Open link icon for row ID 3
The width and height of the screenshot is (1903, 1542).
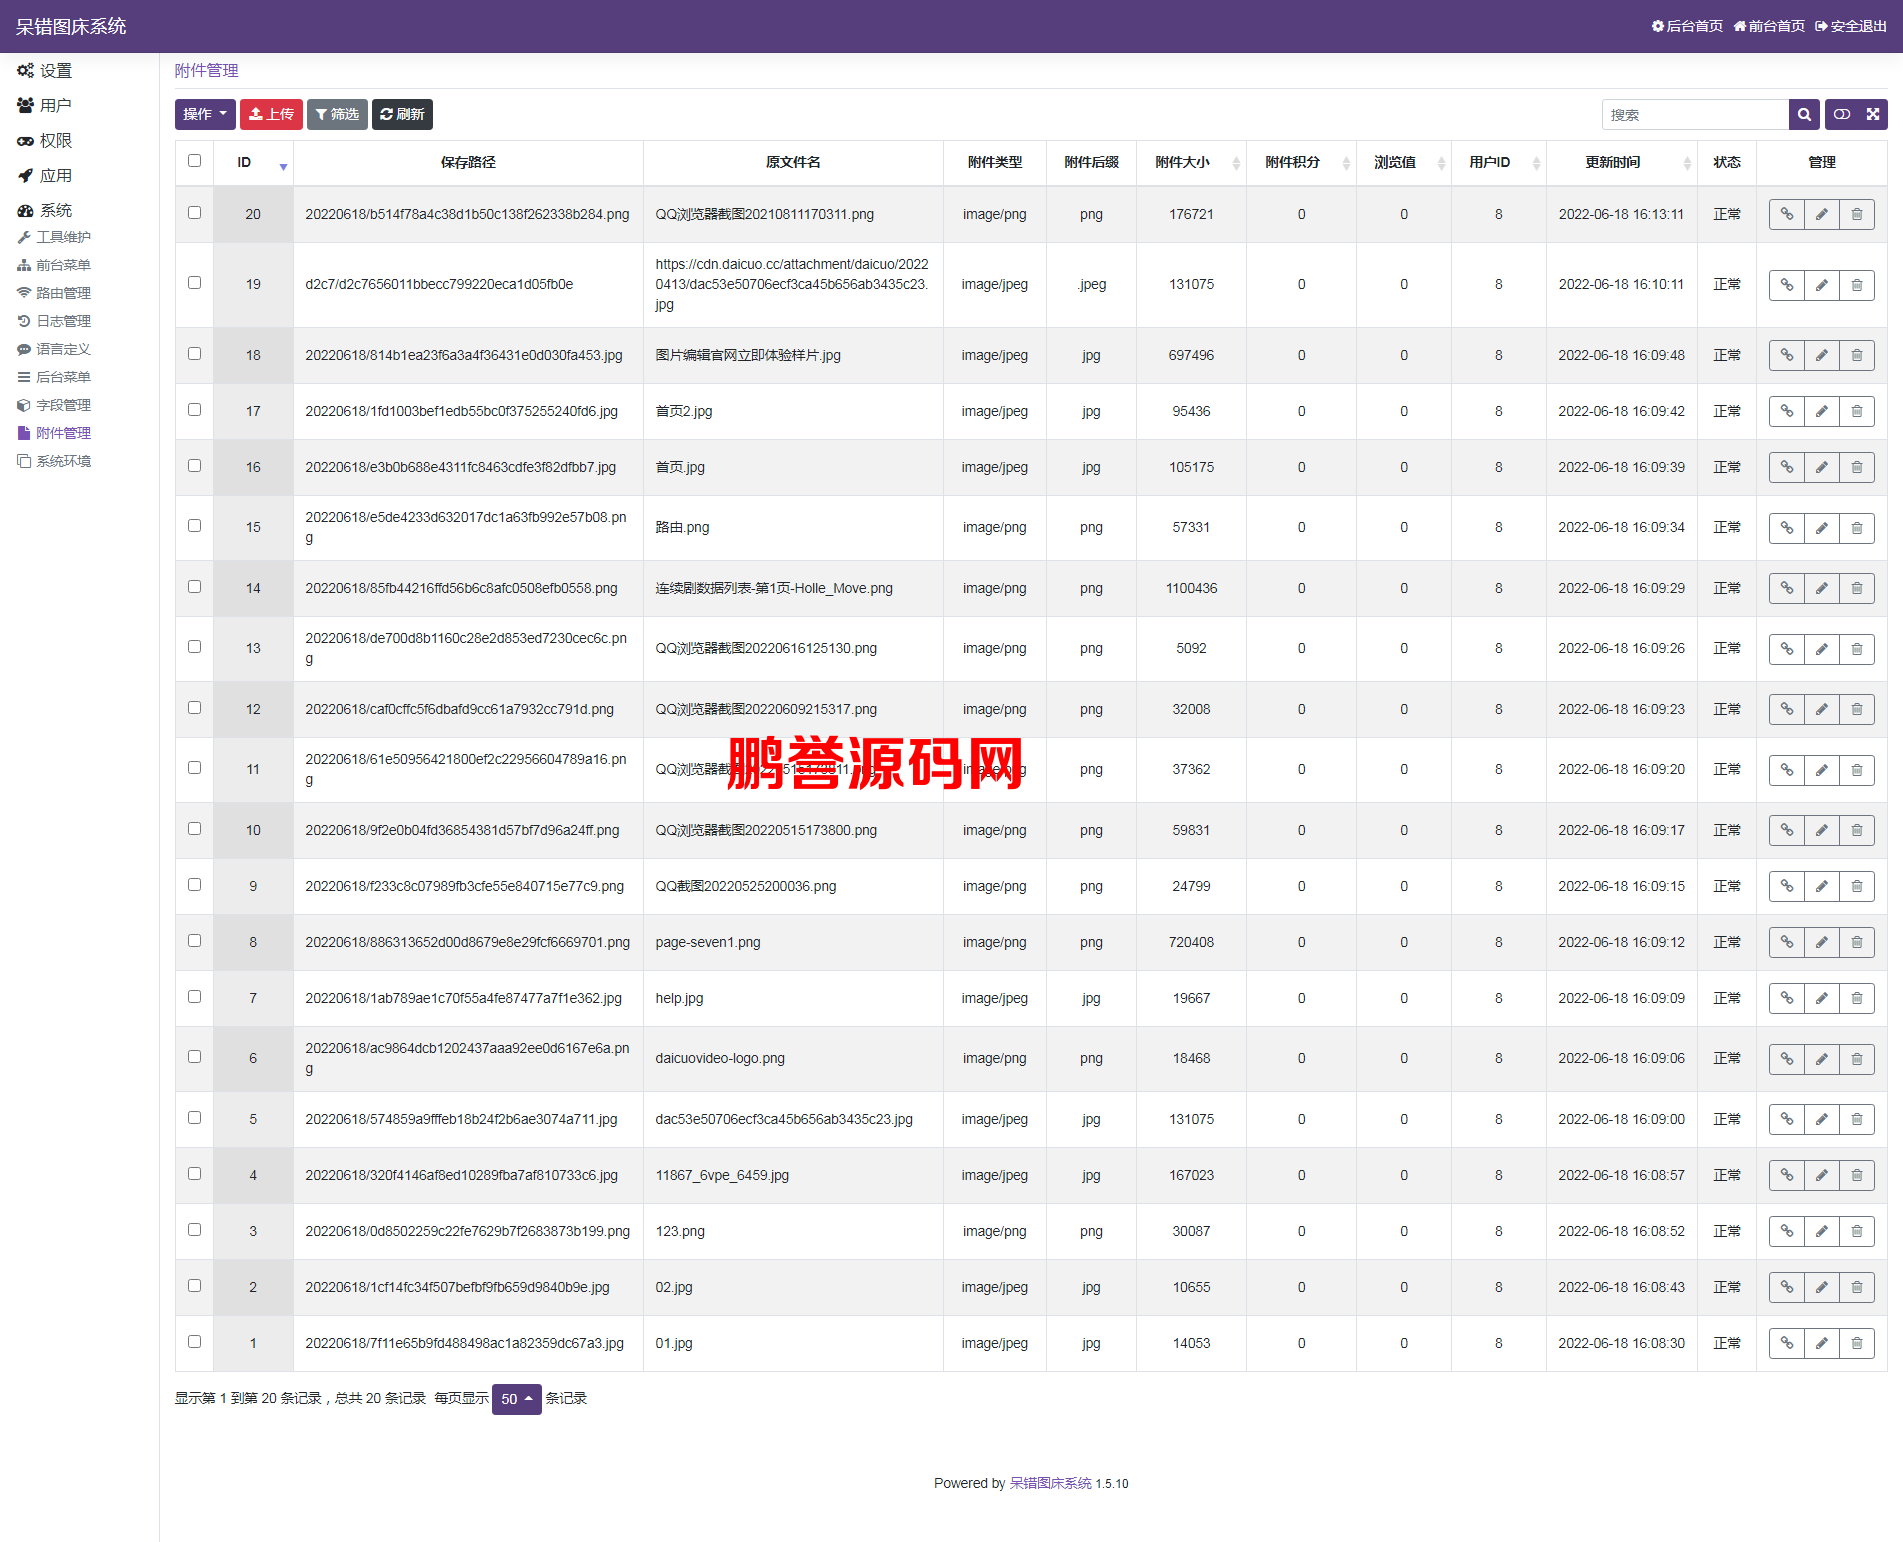(1787, 1232)
